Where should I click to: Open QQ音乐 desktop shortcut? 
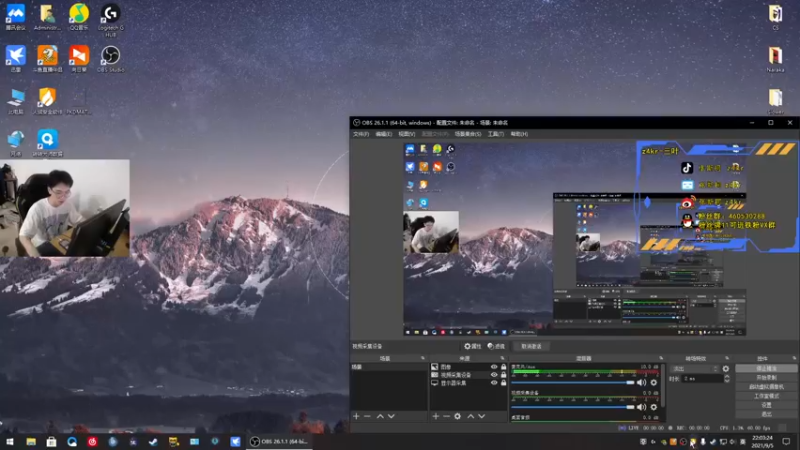[79, 17]
